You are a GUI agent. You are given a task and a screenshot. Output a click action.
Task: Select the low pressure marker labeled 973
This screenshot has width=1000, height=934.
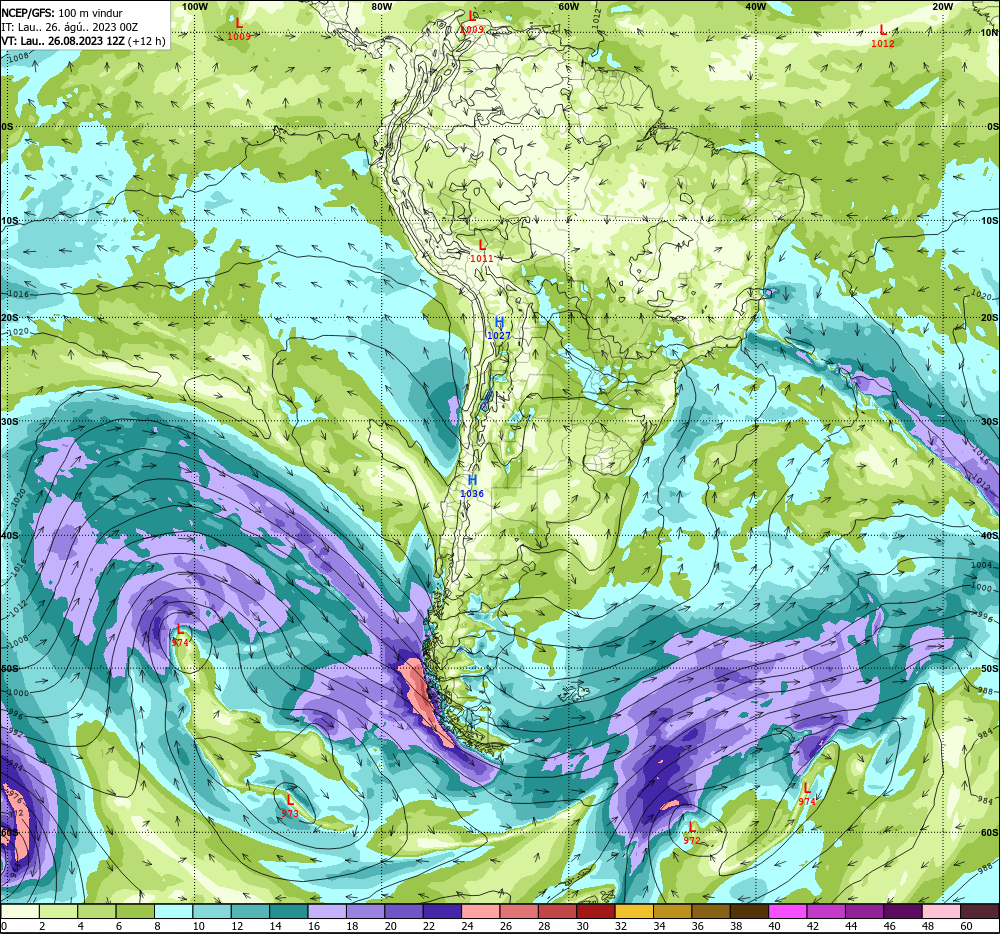pos(290,806)
